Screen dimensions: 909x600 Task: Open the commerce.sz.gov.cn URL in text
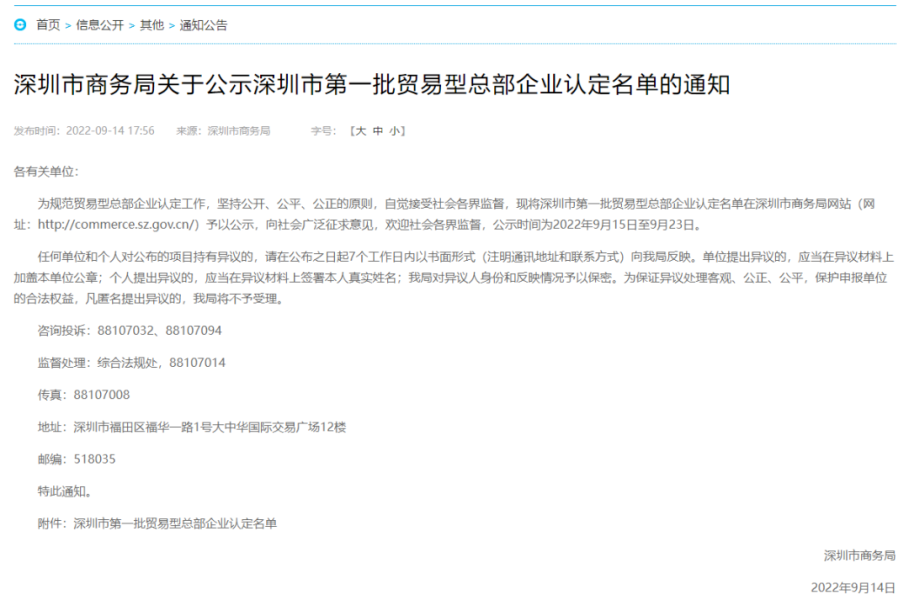click(118, 224)
